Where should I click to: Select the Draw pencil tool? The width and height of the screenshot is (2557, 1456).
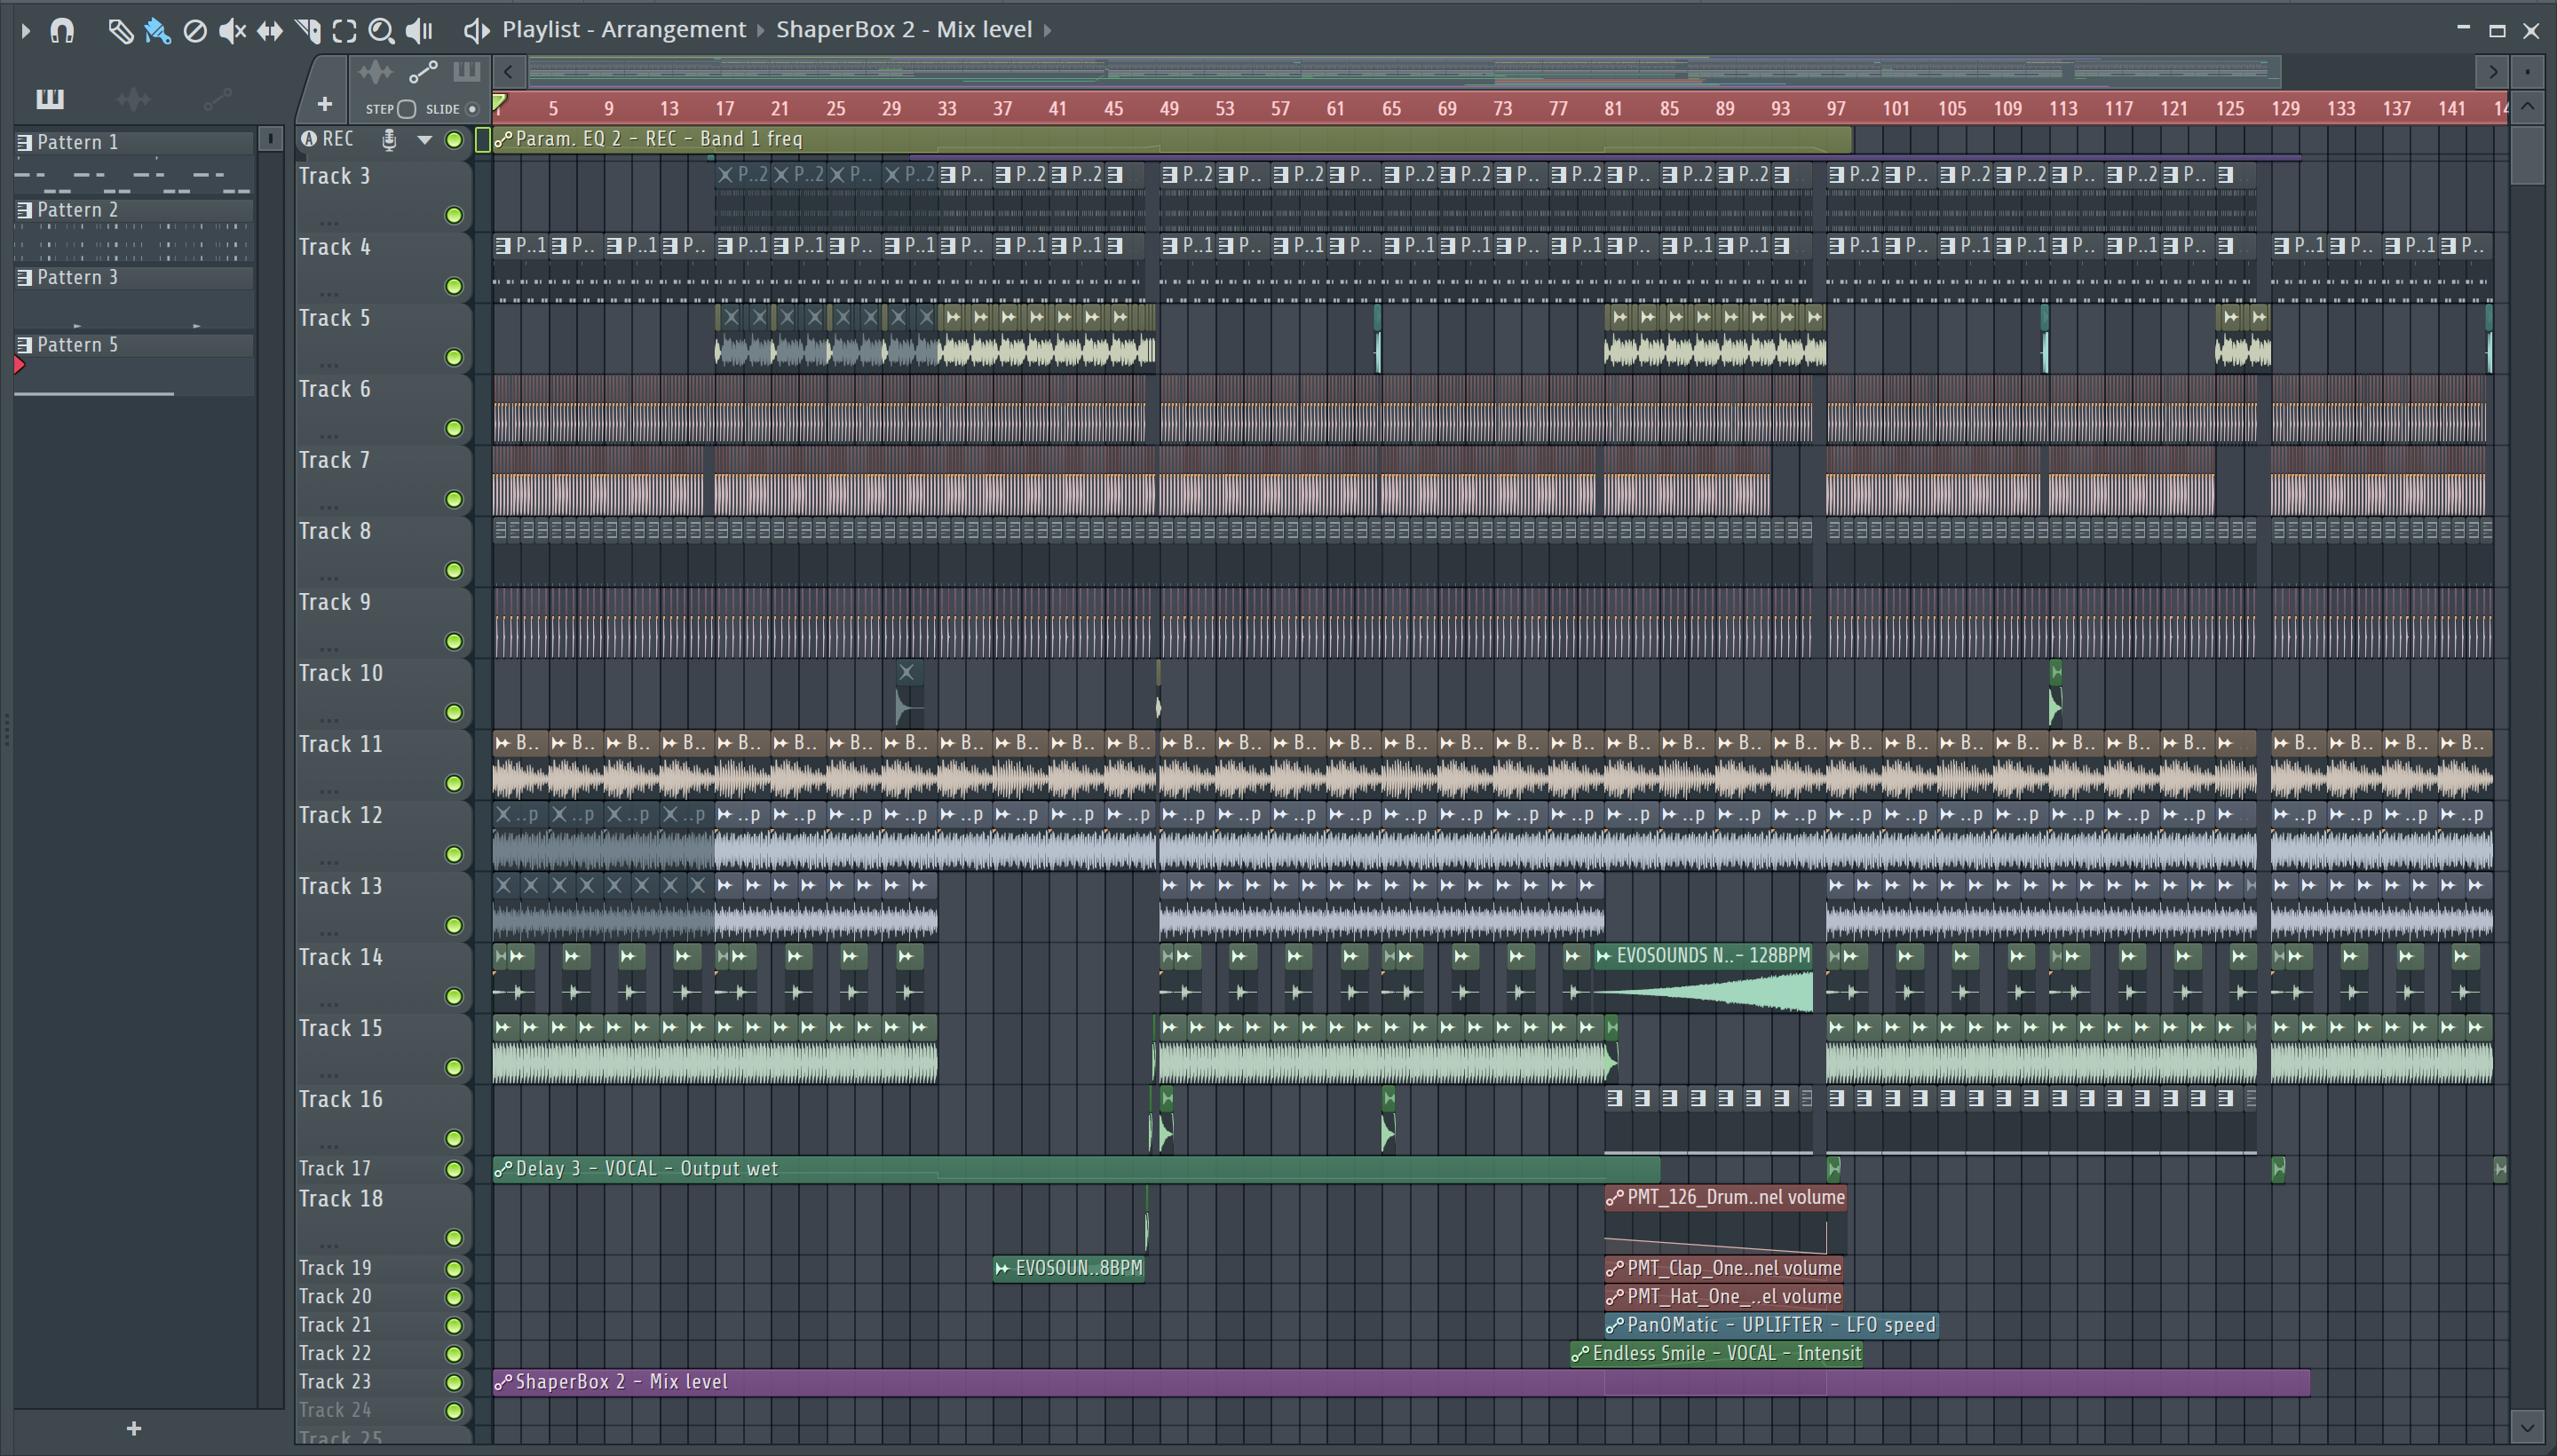120,31
